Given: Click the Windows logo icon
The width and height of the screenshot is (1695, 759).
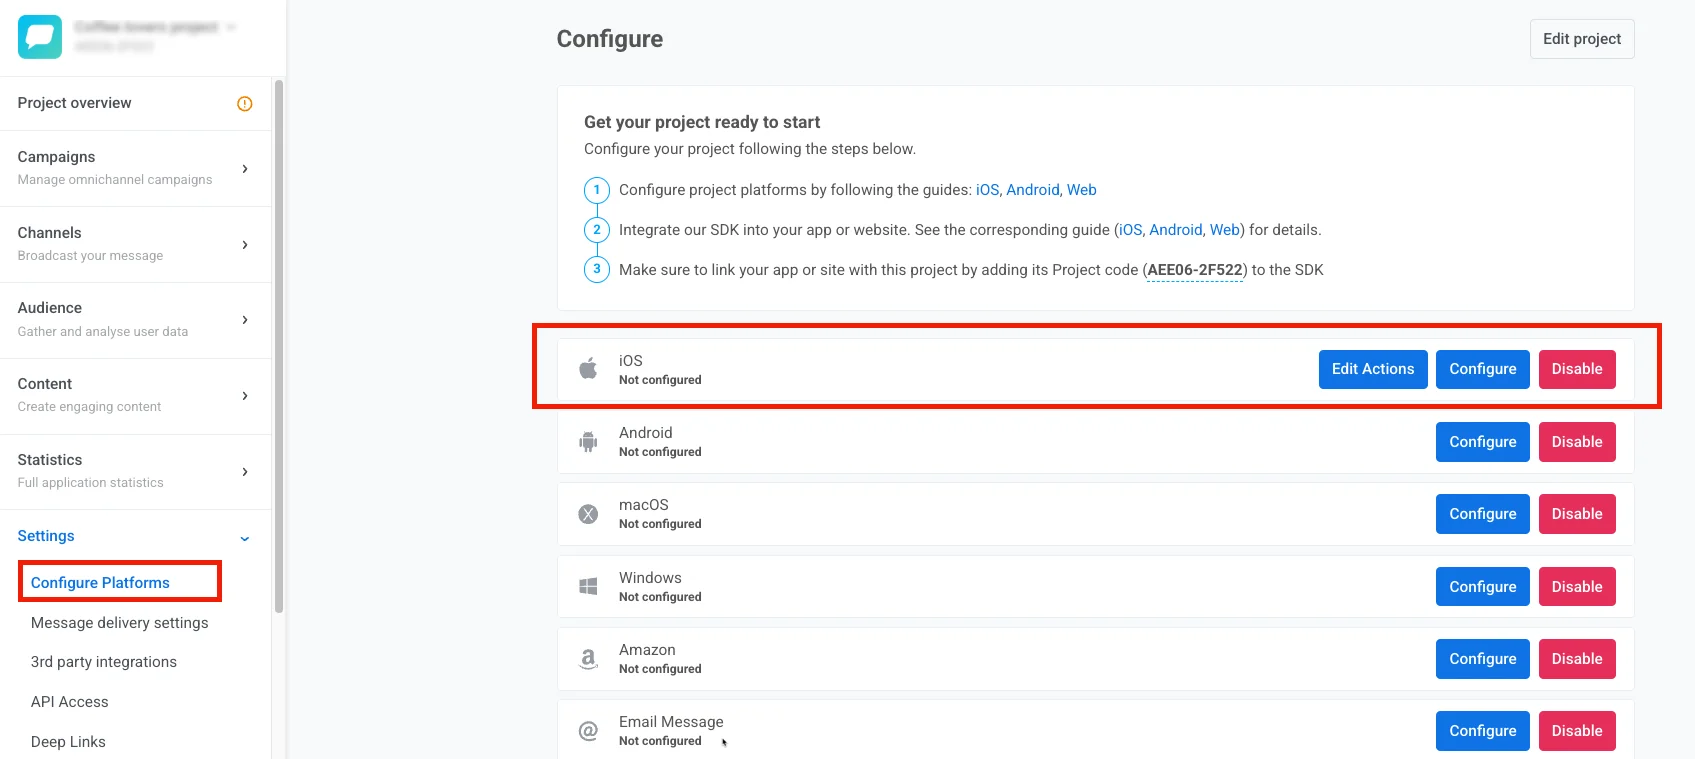Looking at the screenshot, I should coord(588,586).
